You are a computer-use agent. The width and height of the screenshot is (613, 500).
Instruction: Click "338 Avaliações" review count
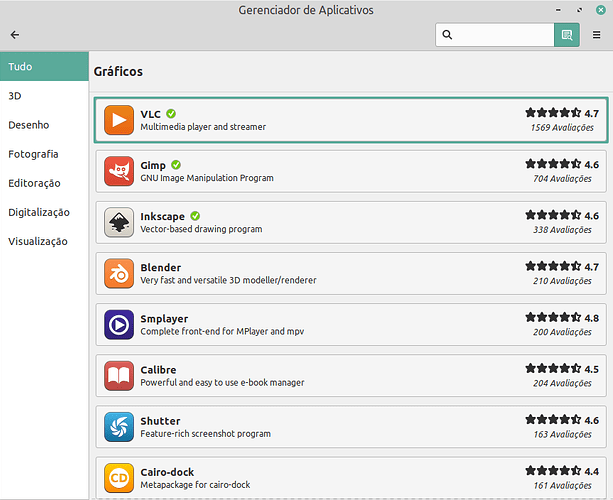[562, 230]
